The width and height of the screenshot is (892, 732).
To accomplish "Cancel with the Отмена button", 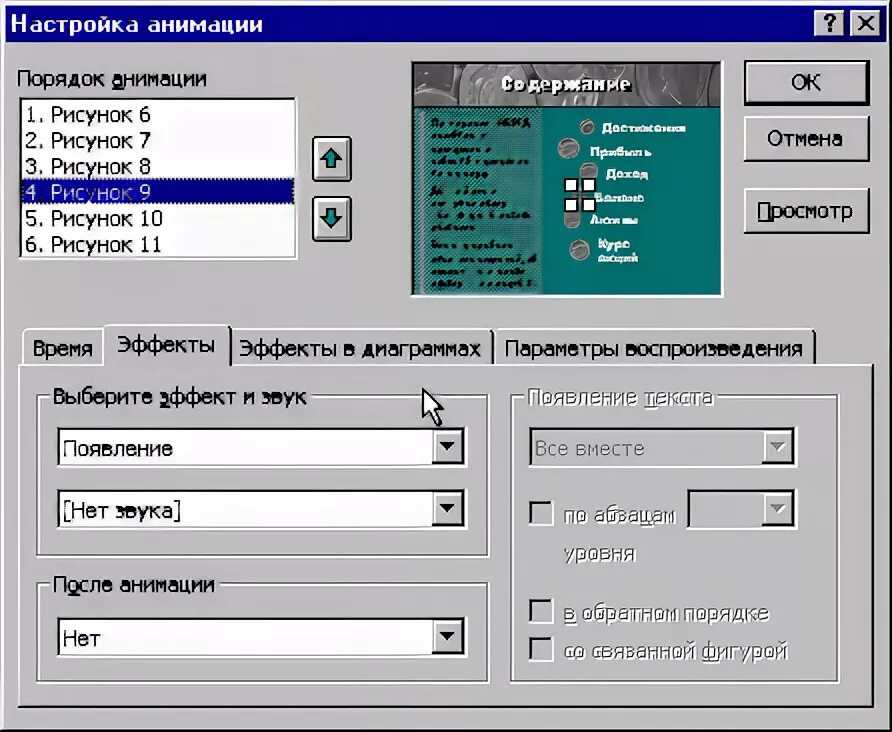I will point(806,139).
